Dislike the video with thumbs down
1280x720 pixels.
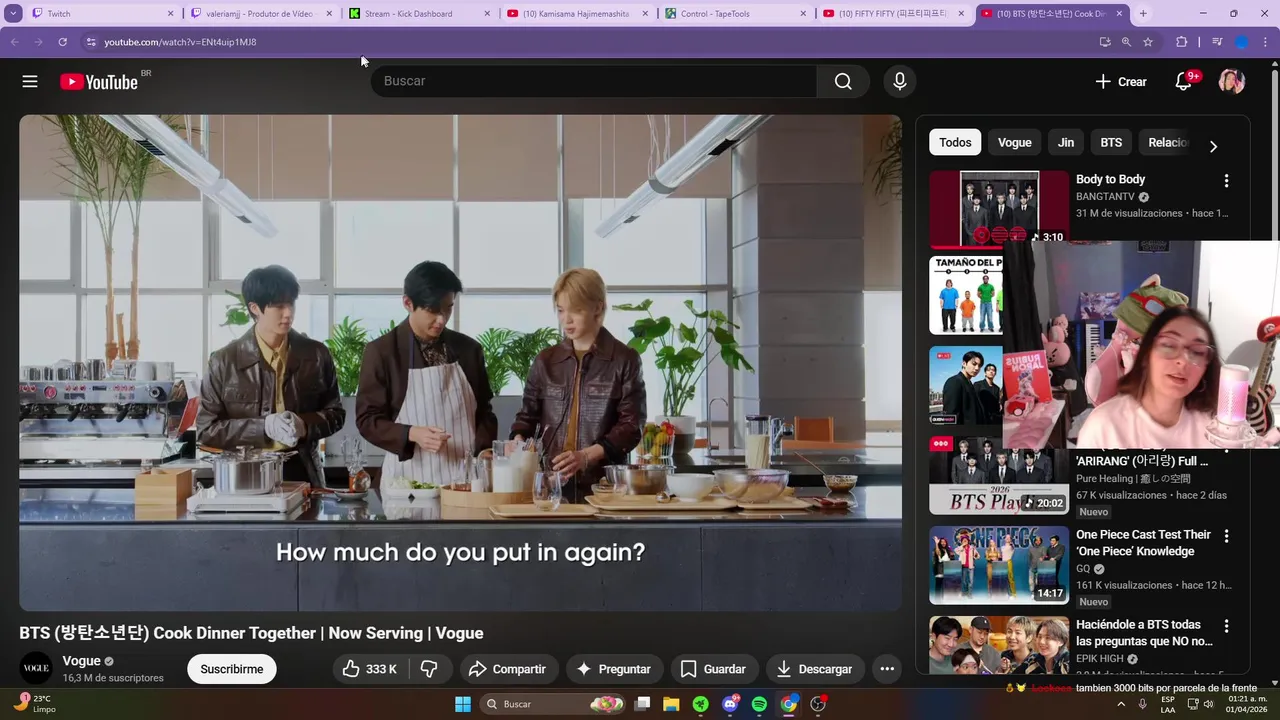pyautogui.click(x=429, y=669)
